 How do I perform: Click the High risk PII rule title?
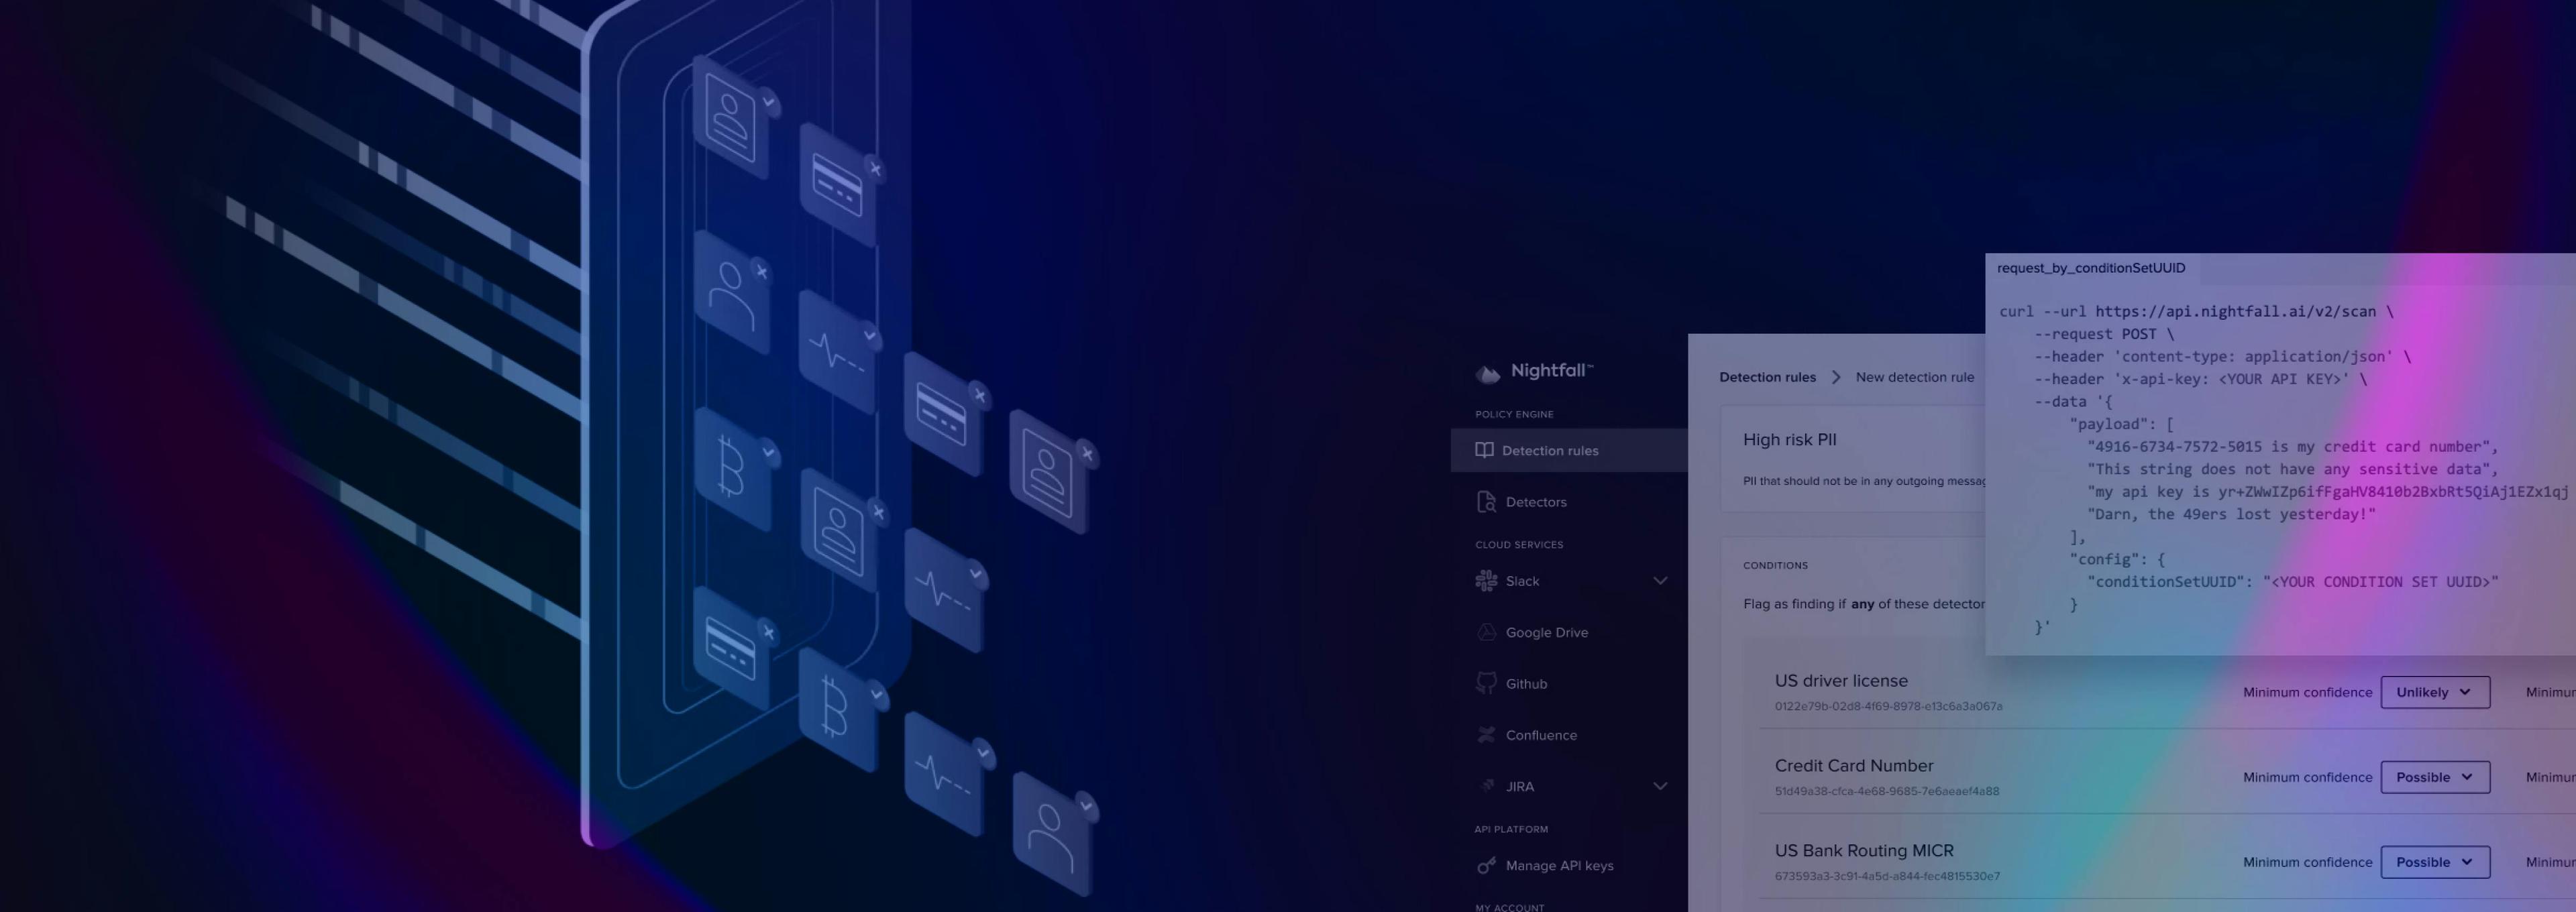click(x=1789, y=440)
